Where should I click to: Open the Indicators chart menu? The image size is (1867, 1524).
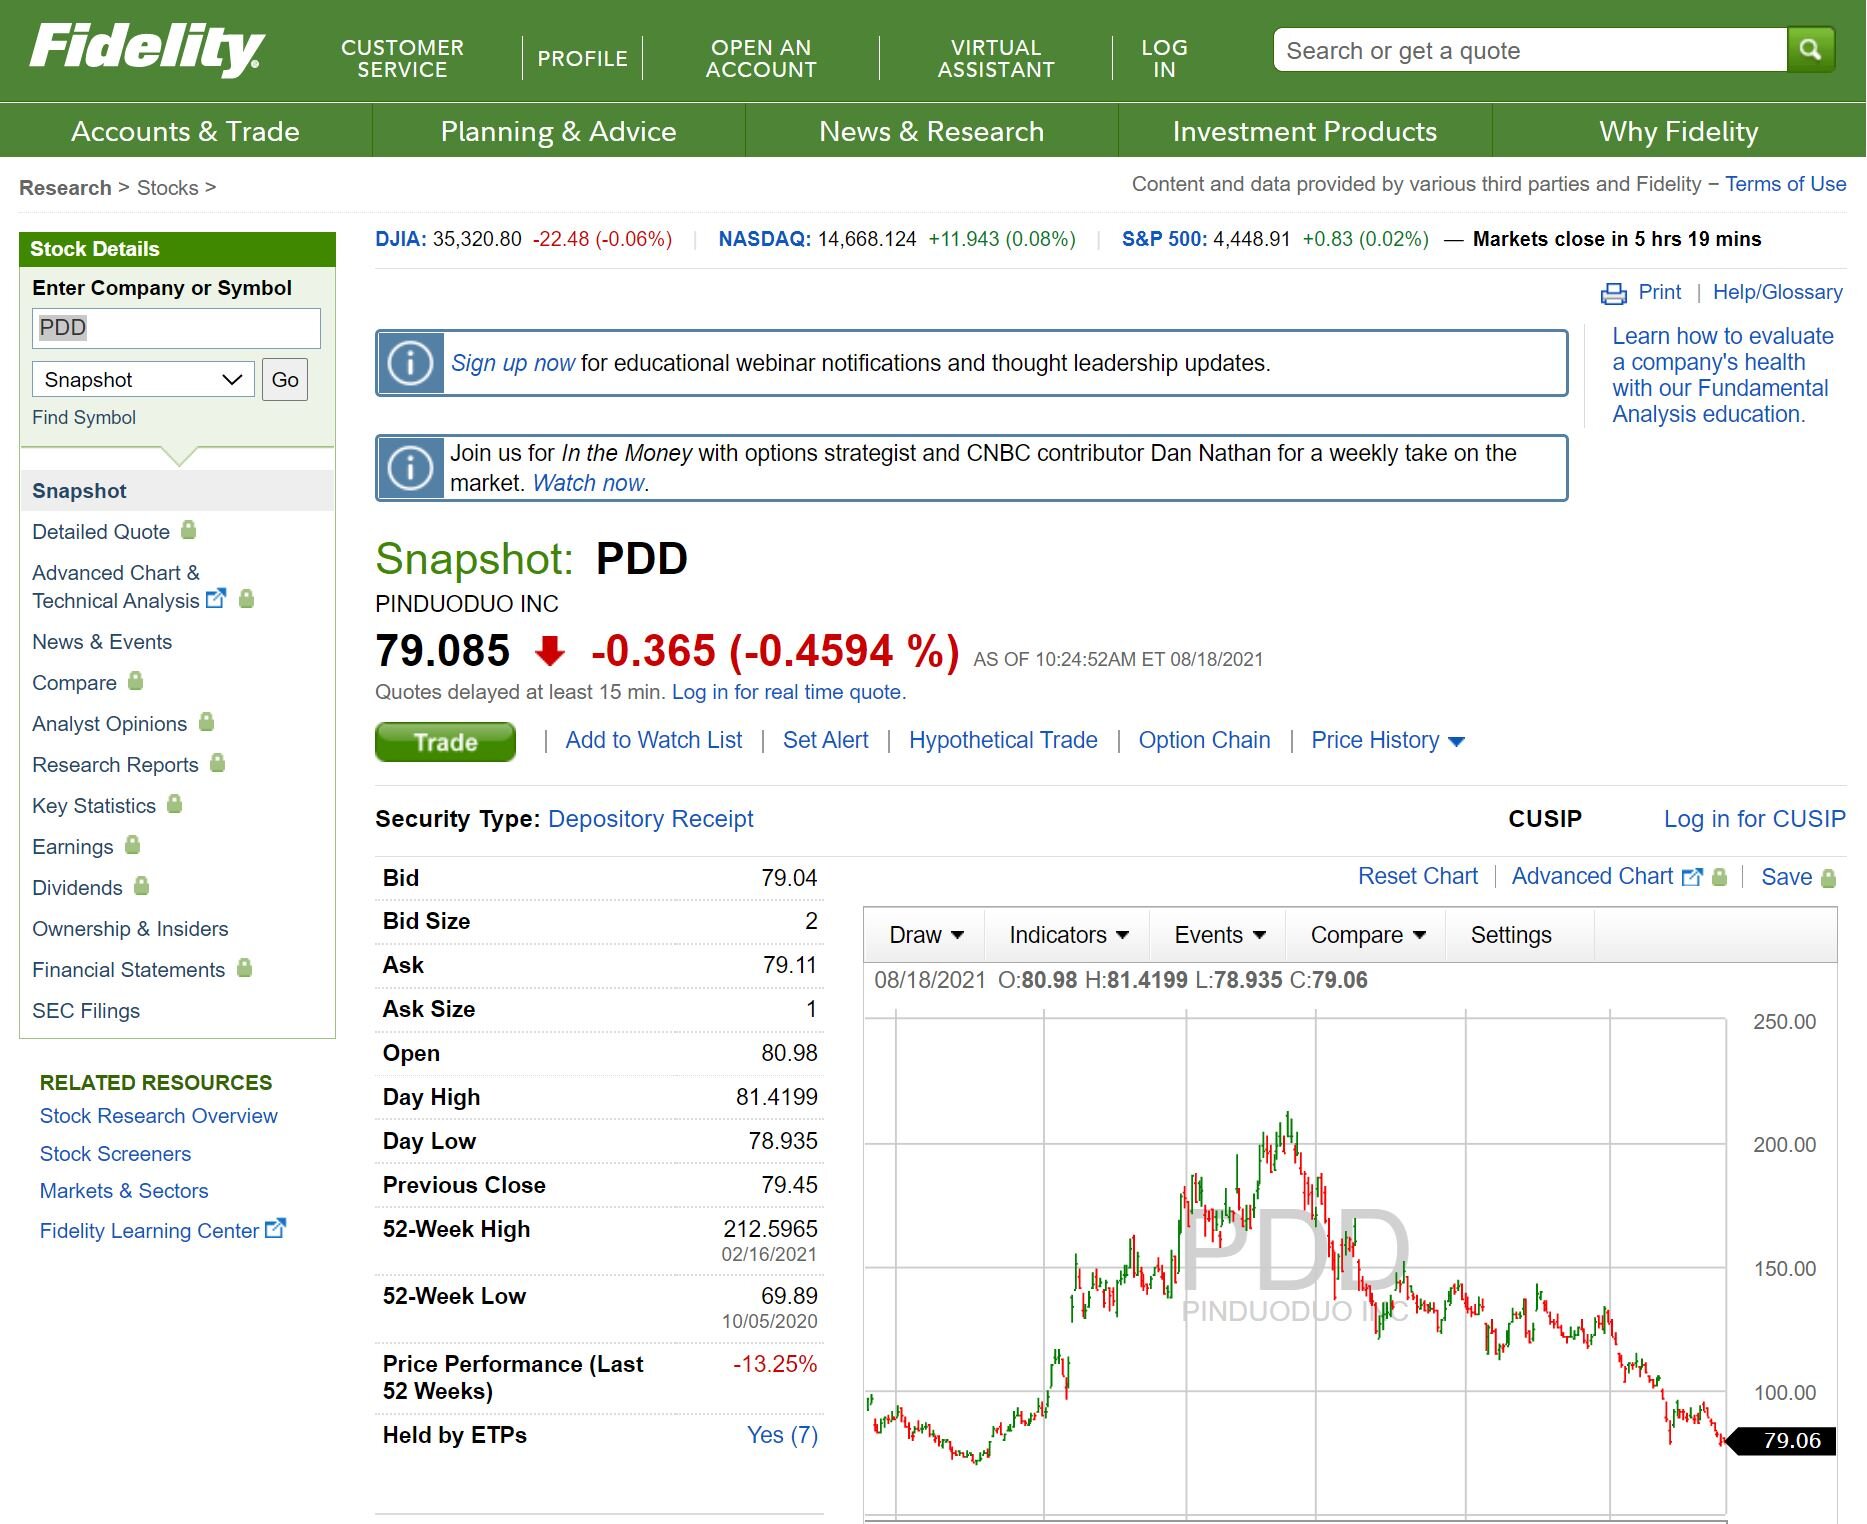(x=1068, y=935)
